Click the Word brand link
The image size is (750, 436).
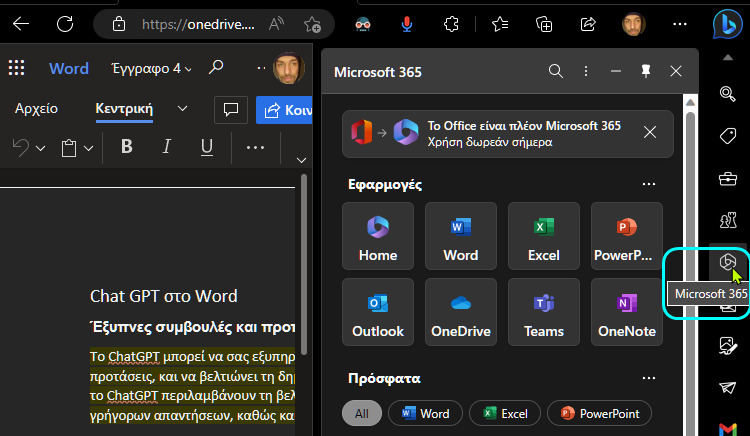tap(69, 68)
